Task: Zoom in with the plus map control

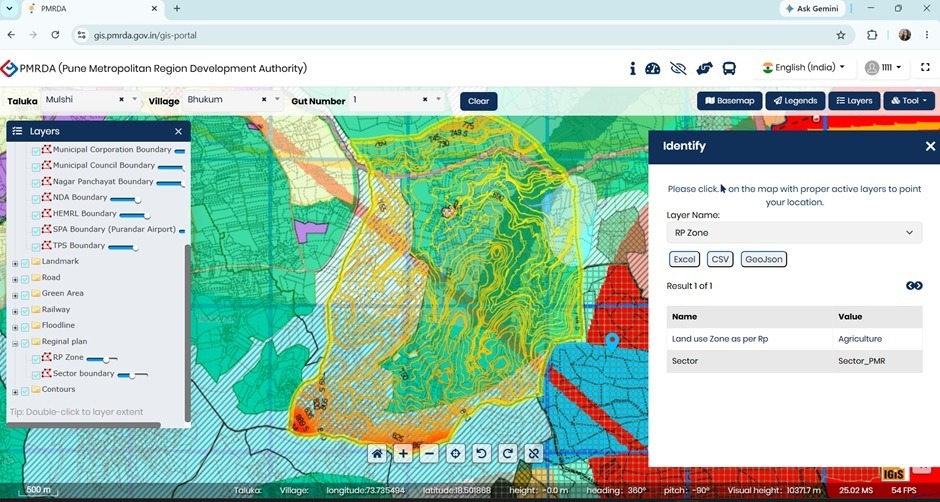Action: tap(403, 453)
